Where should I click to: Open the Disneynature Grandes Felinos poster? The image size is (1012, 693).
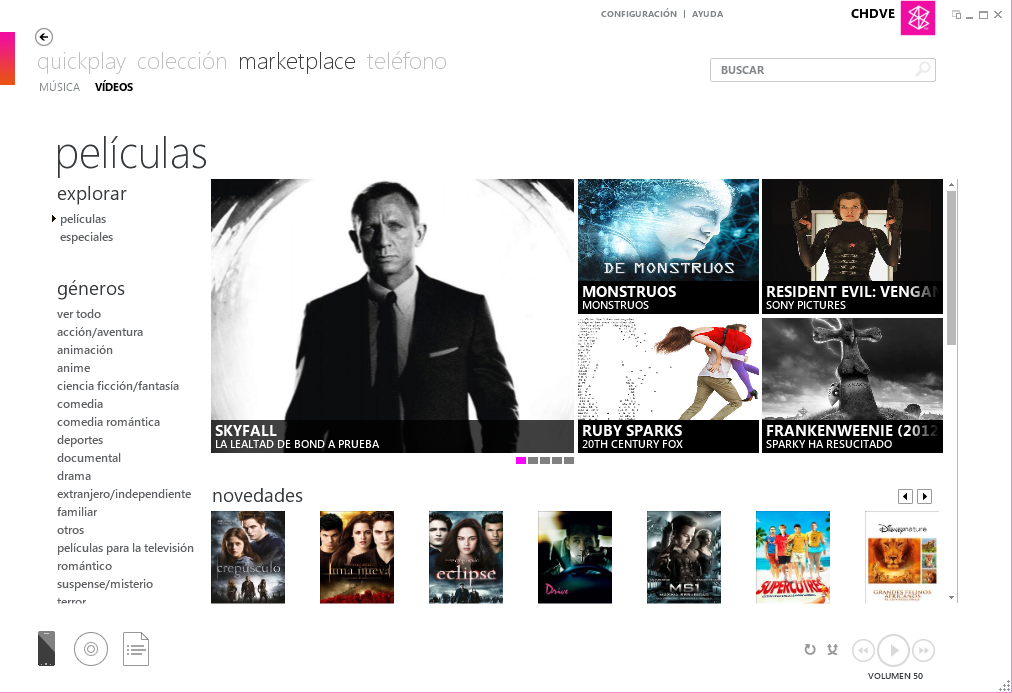pos(902,557)
